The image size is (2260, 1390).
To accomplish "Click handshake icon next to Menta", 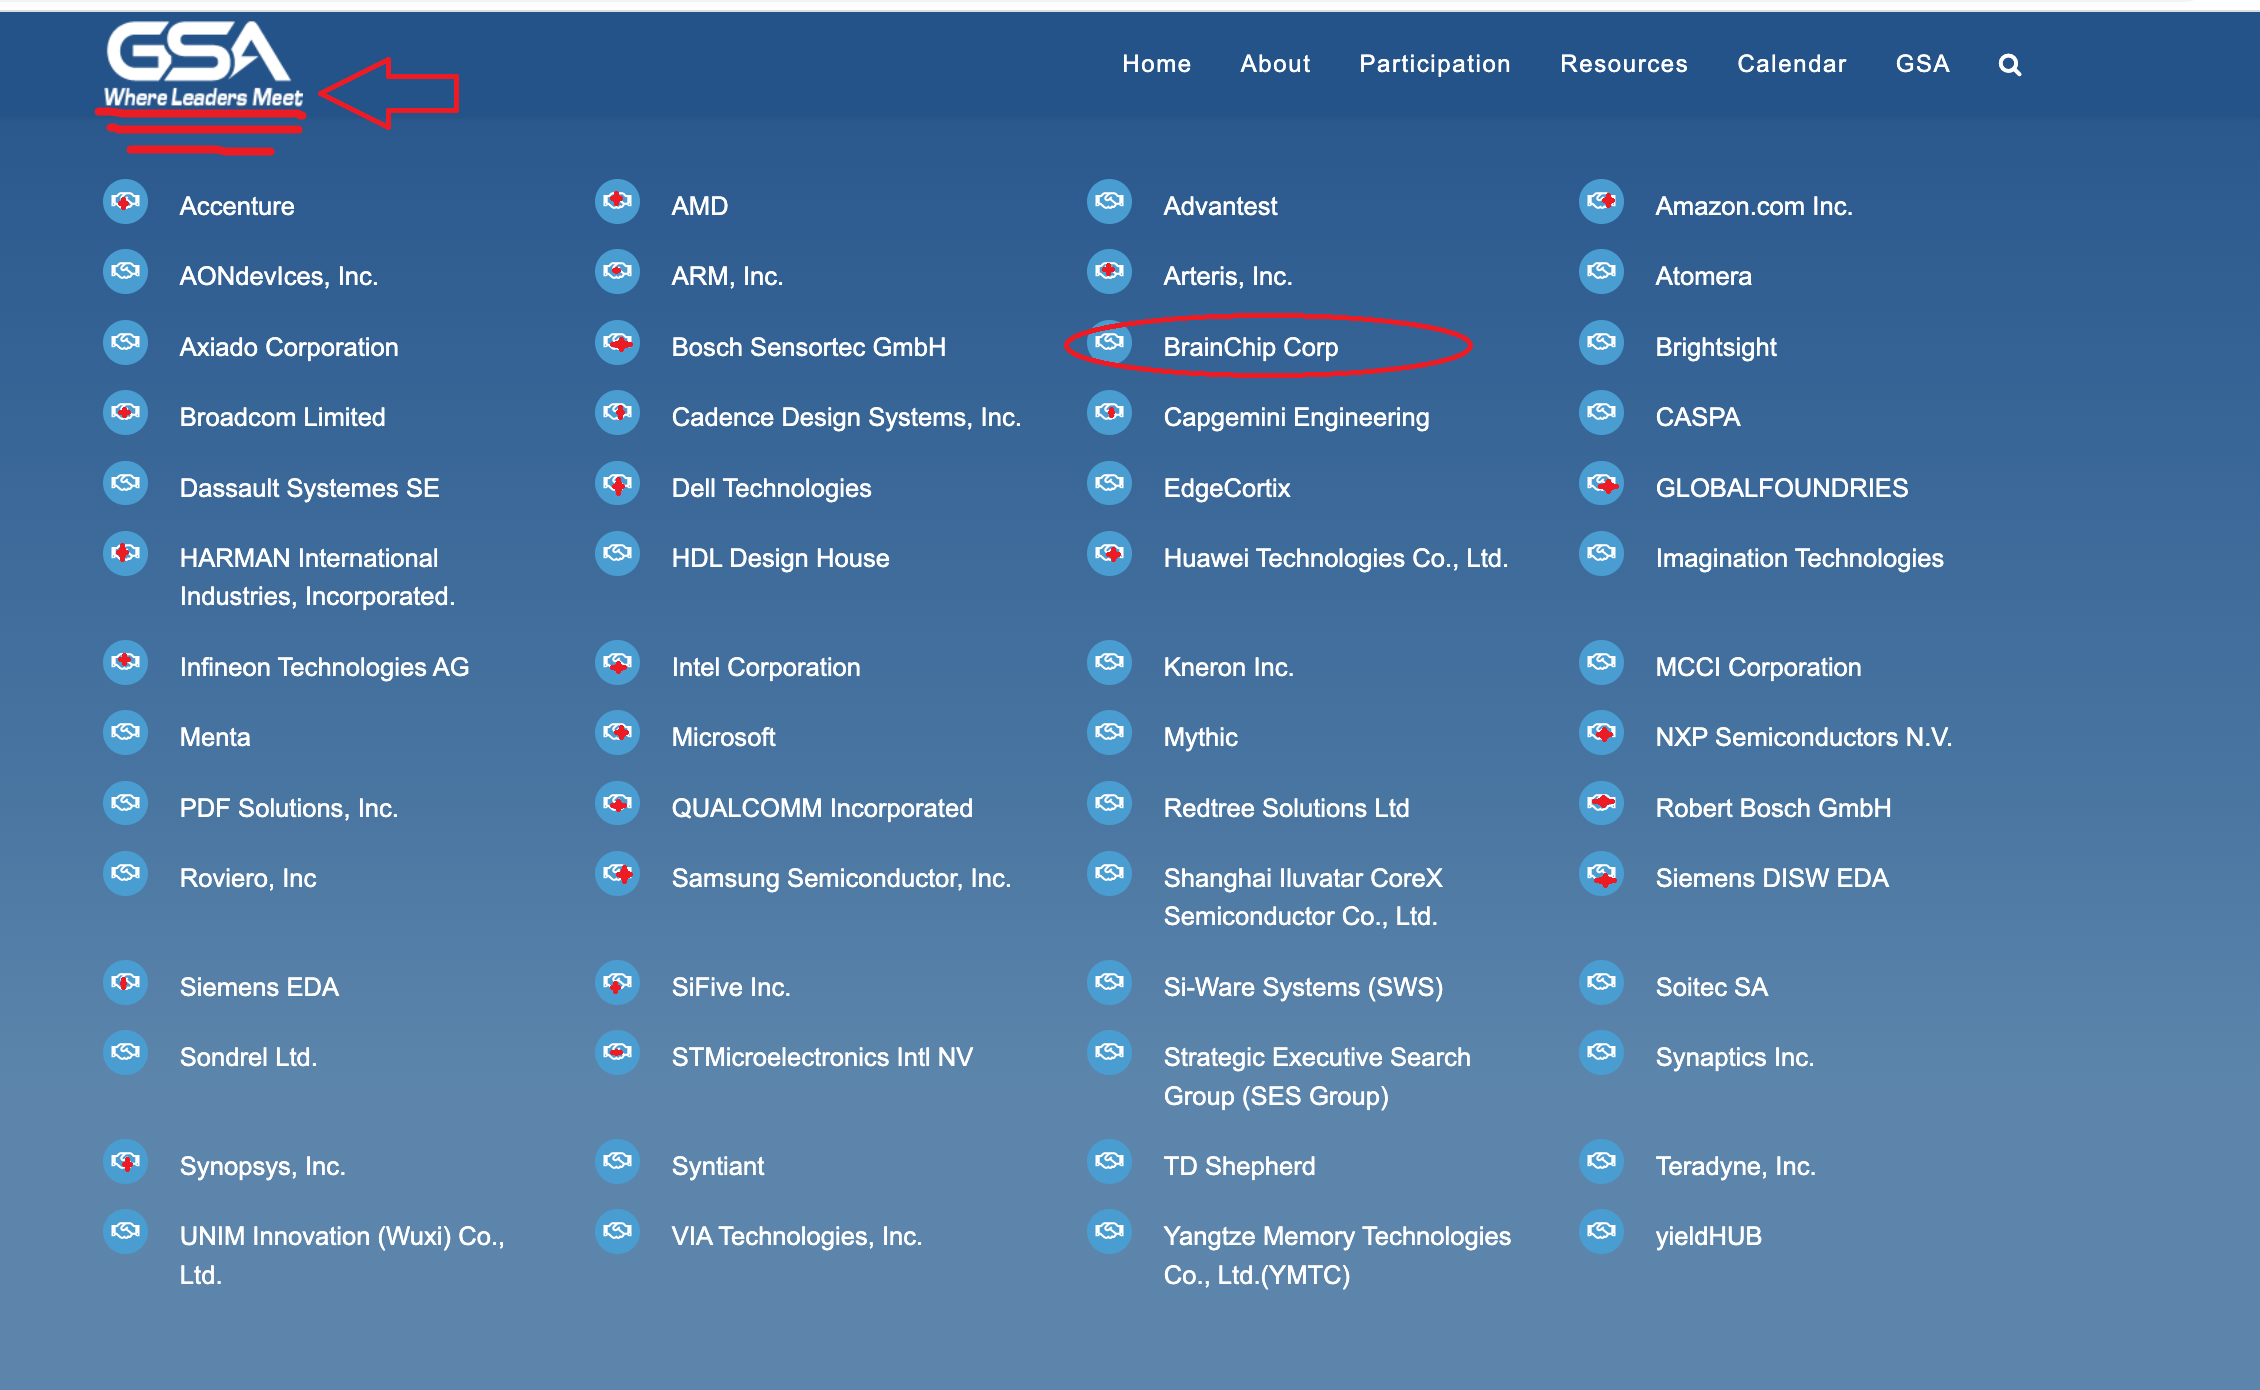I will 126,733.
